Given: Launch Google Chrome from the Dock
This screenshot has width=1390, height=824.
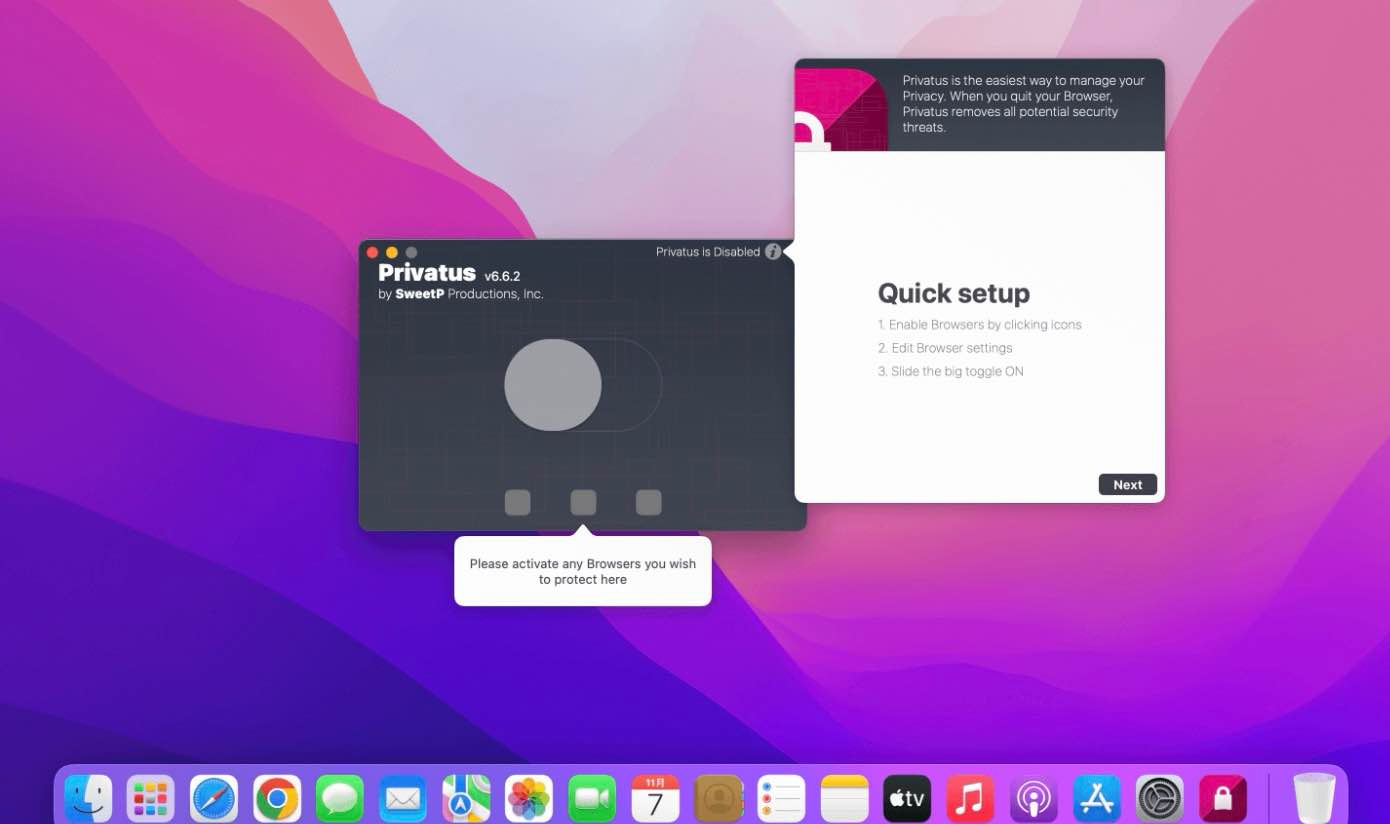Looking at the screenshot, I should (277, 799).
